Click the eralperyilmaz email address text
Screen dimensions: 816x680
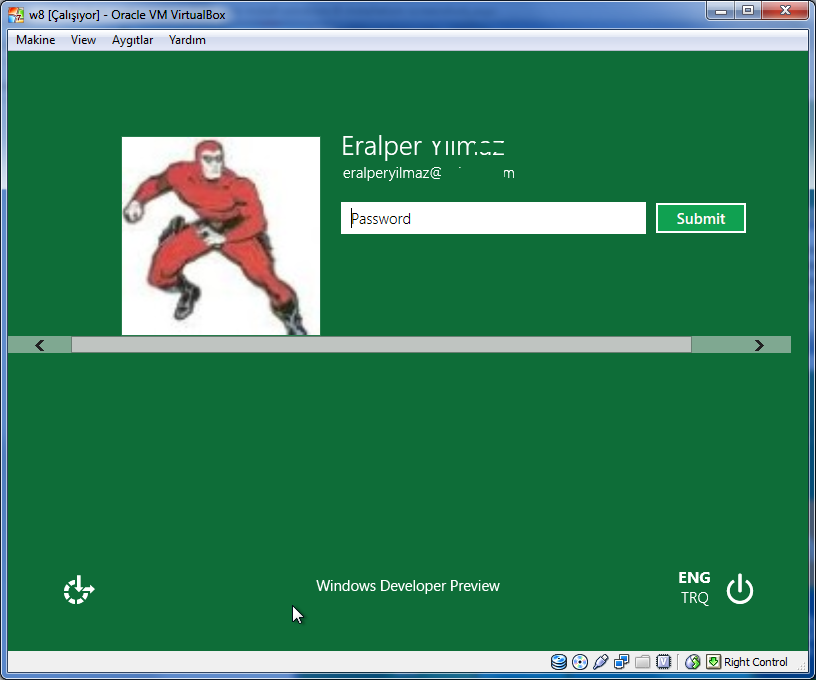tap(428, 173)
